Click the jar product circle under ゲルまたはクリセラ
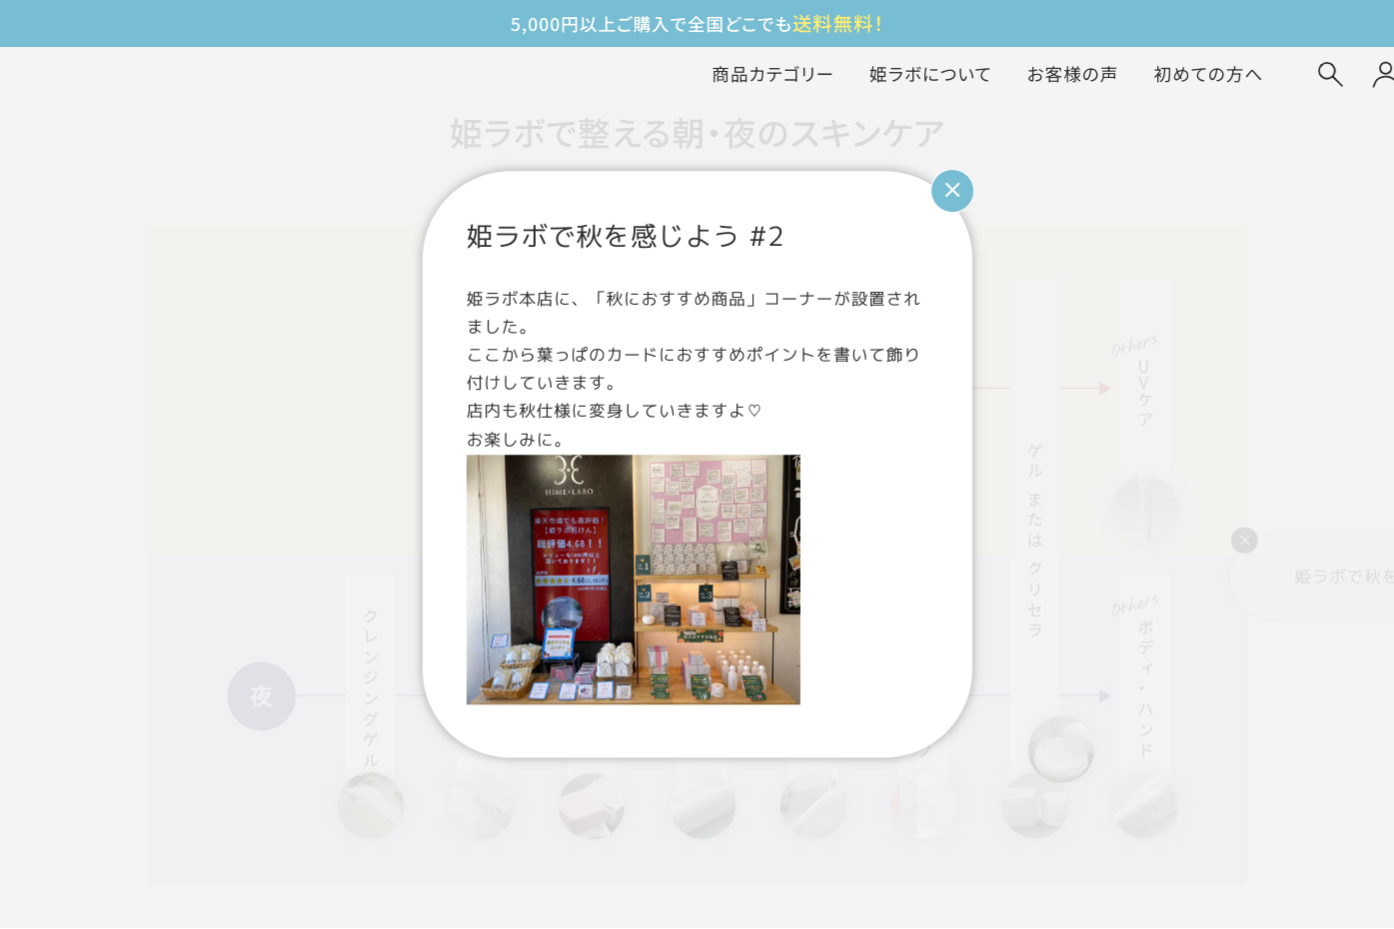 (x=1060, y=749)
